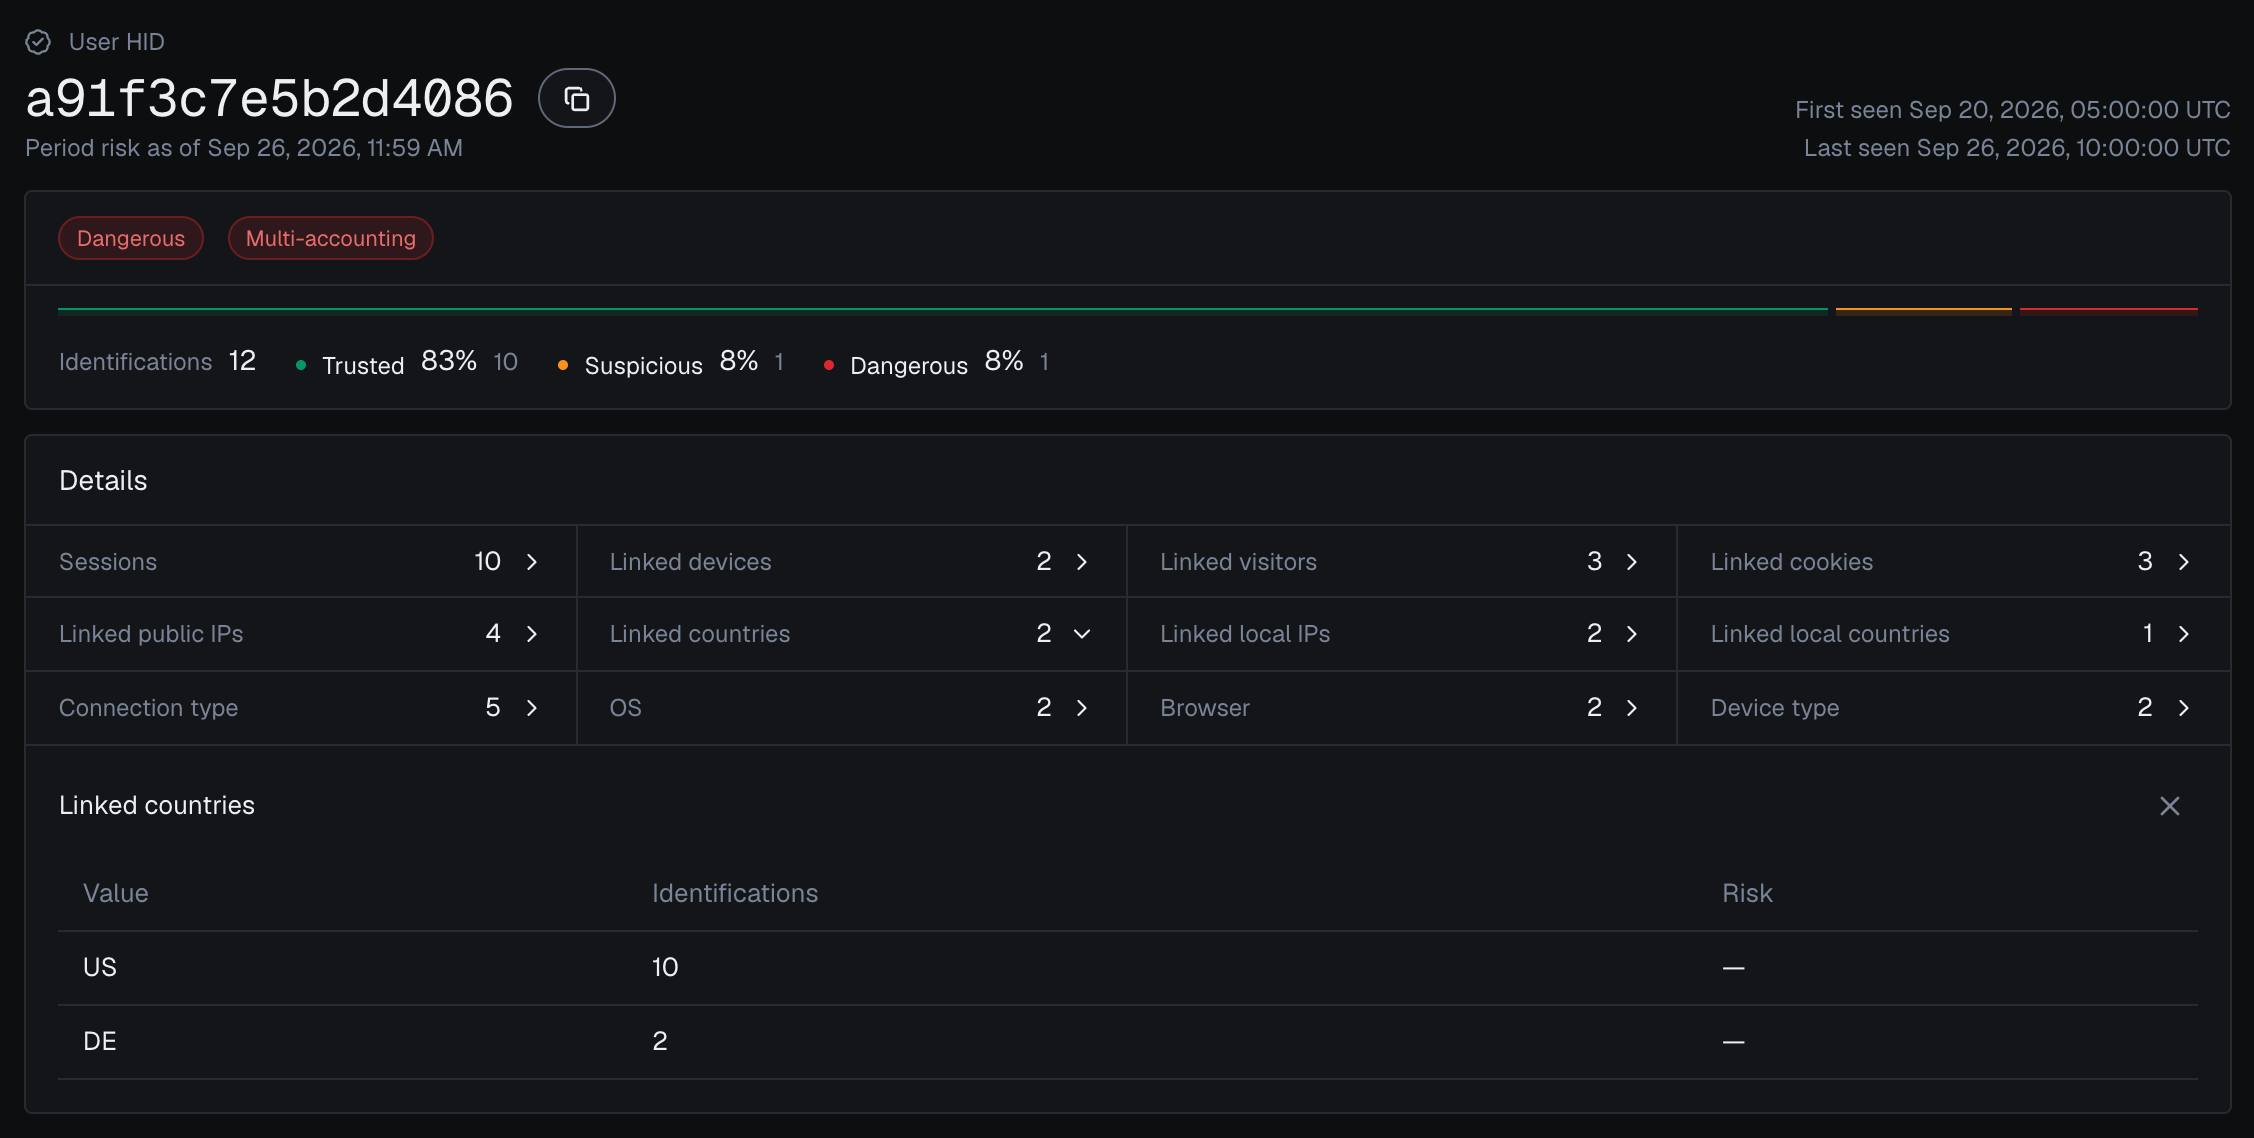The width and height of the screenshot is (2254, 1138).
Task: Click DE identifications count 2
Action: 660,1041
